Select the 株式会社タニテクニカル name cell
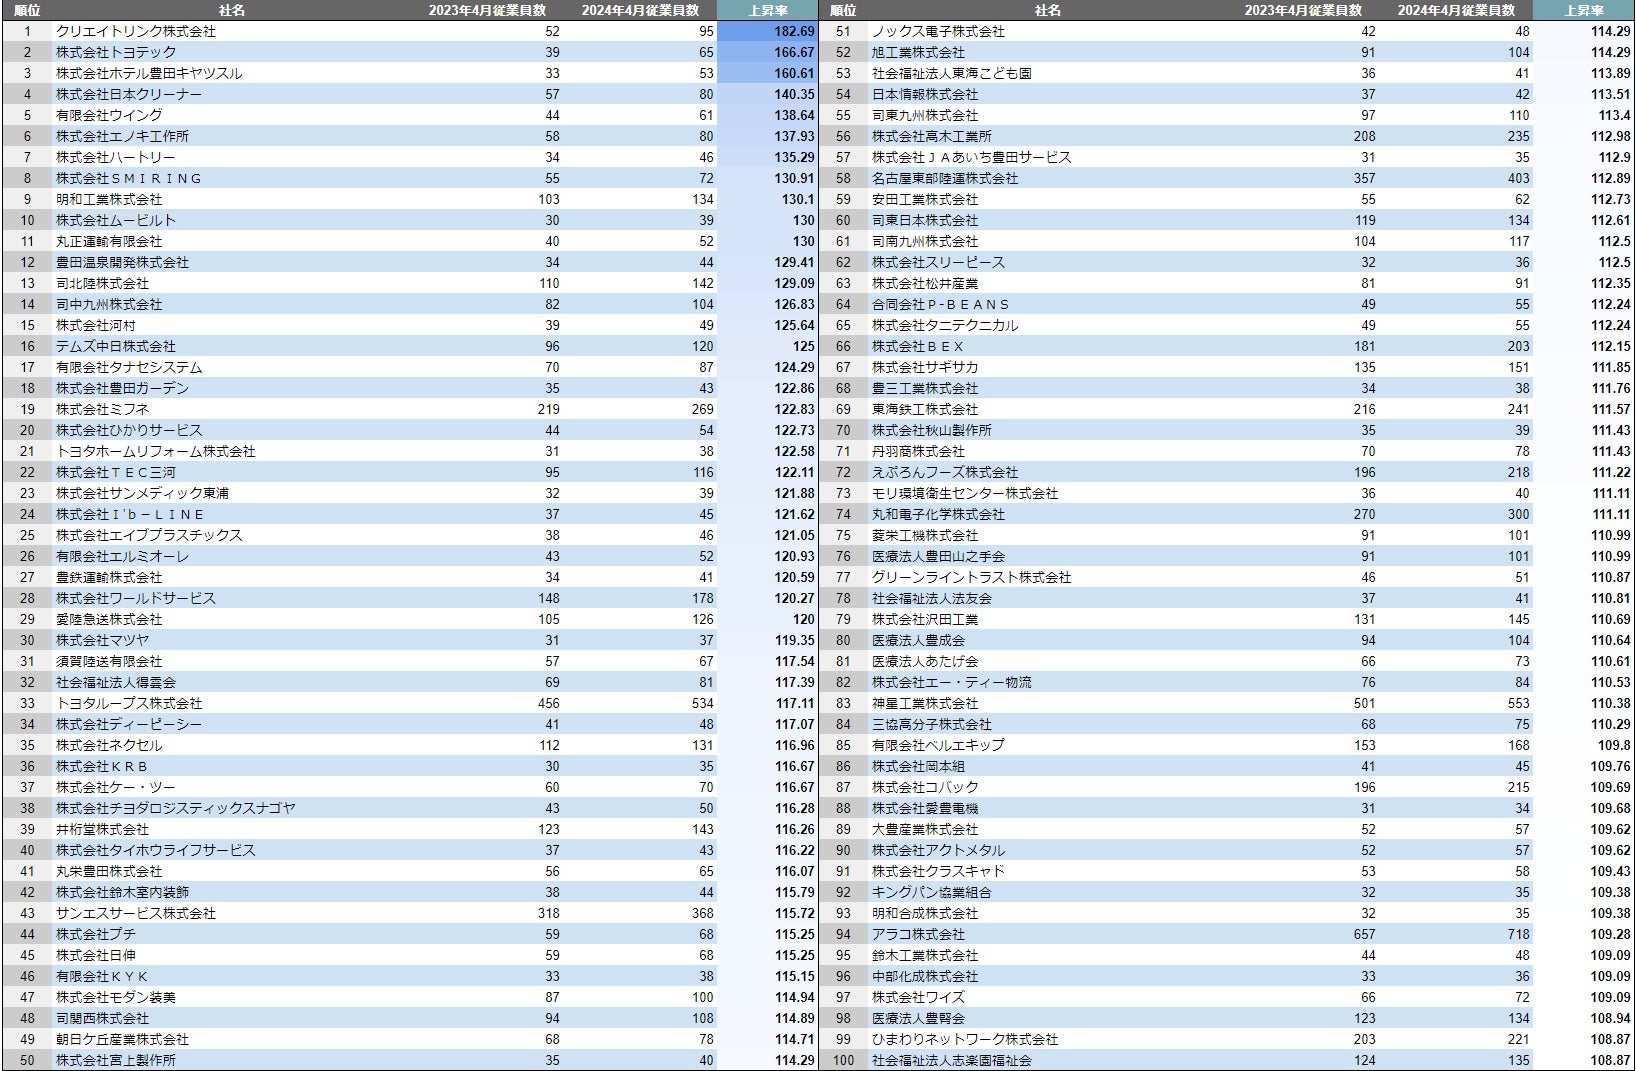This screenshot has height=1071, width=1636. pyautogui.click(x=945, y=325)
